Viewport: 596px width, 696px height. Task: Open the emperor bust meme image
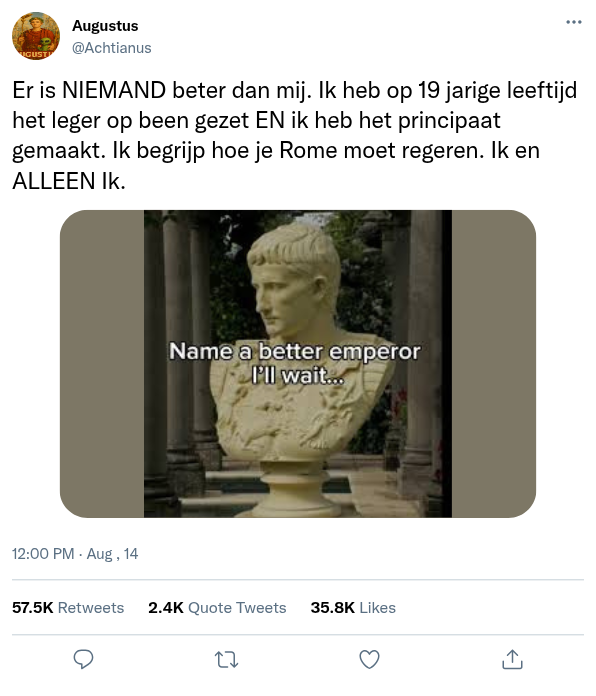298,364
